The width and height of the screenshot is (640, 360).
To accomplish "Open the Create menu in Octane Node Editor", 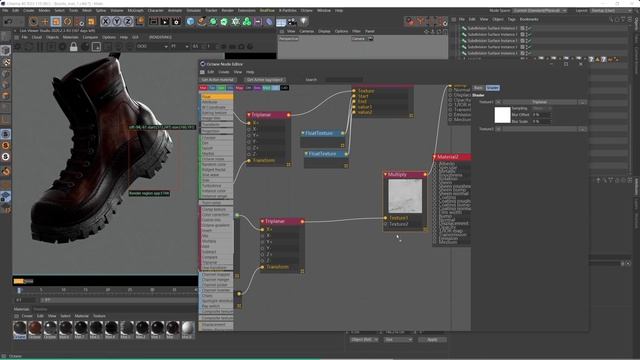I will click(223, 72).
